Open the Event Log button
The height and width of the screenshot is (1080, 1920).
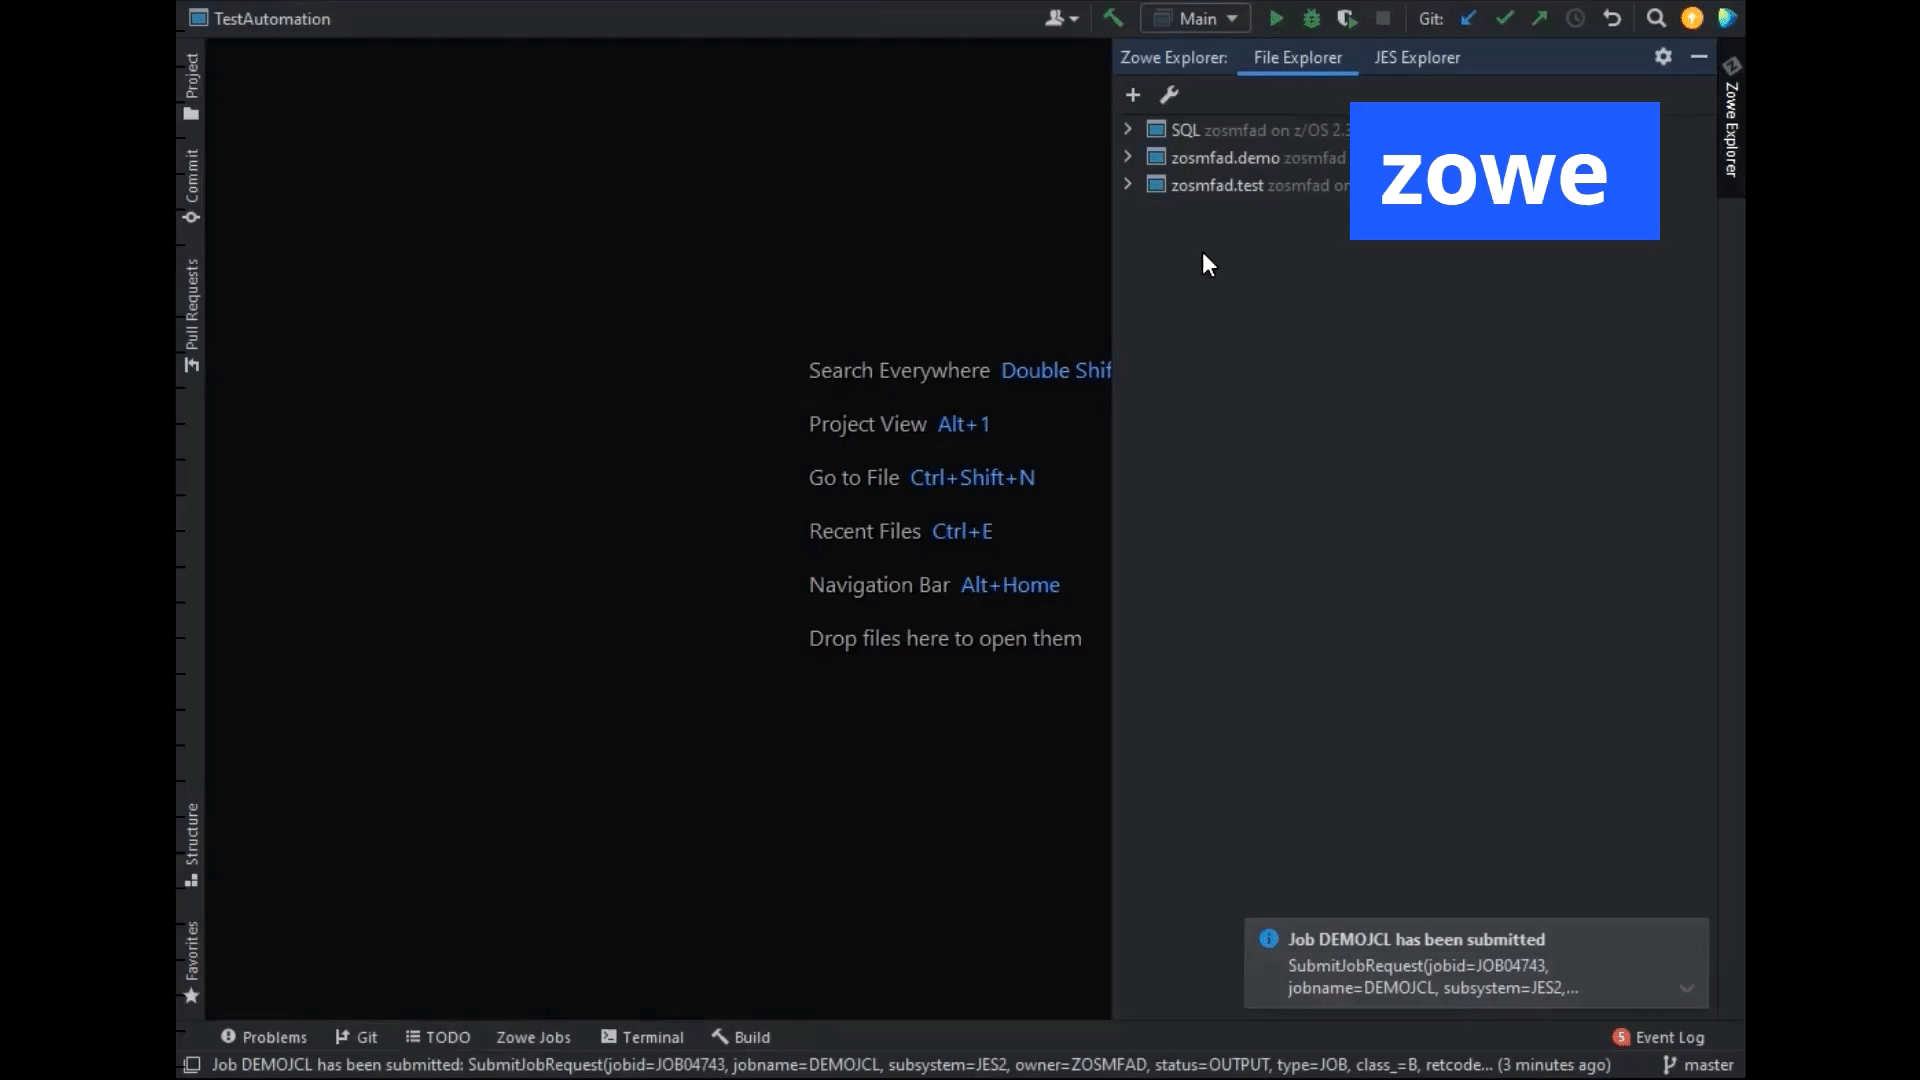click(x=1659, y=1037)
